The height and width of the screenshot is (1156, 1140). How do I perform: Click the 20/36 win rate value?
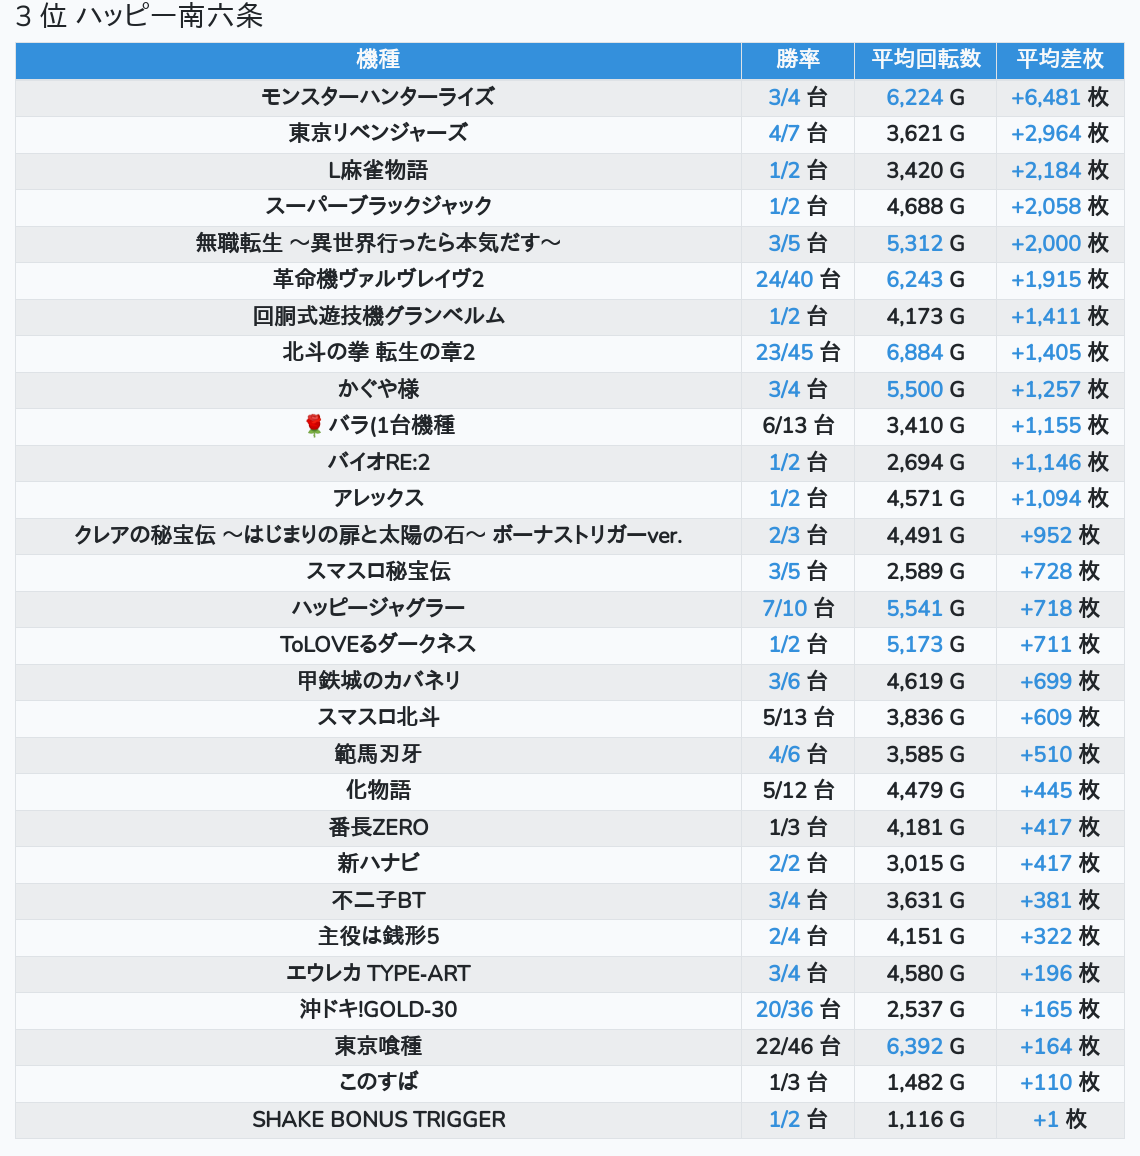784,1009
